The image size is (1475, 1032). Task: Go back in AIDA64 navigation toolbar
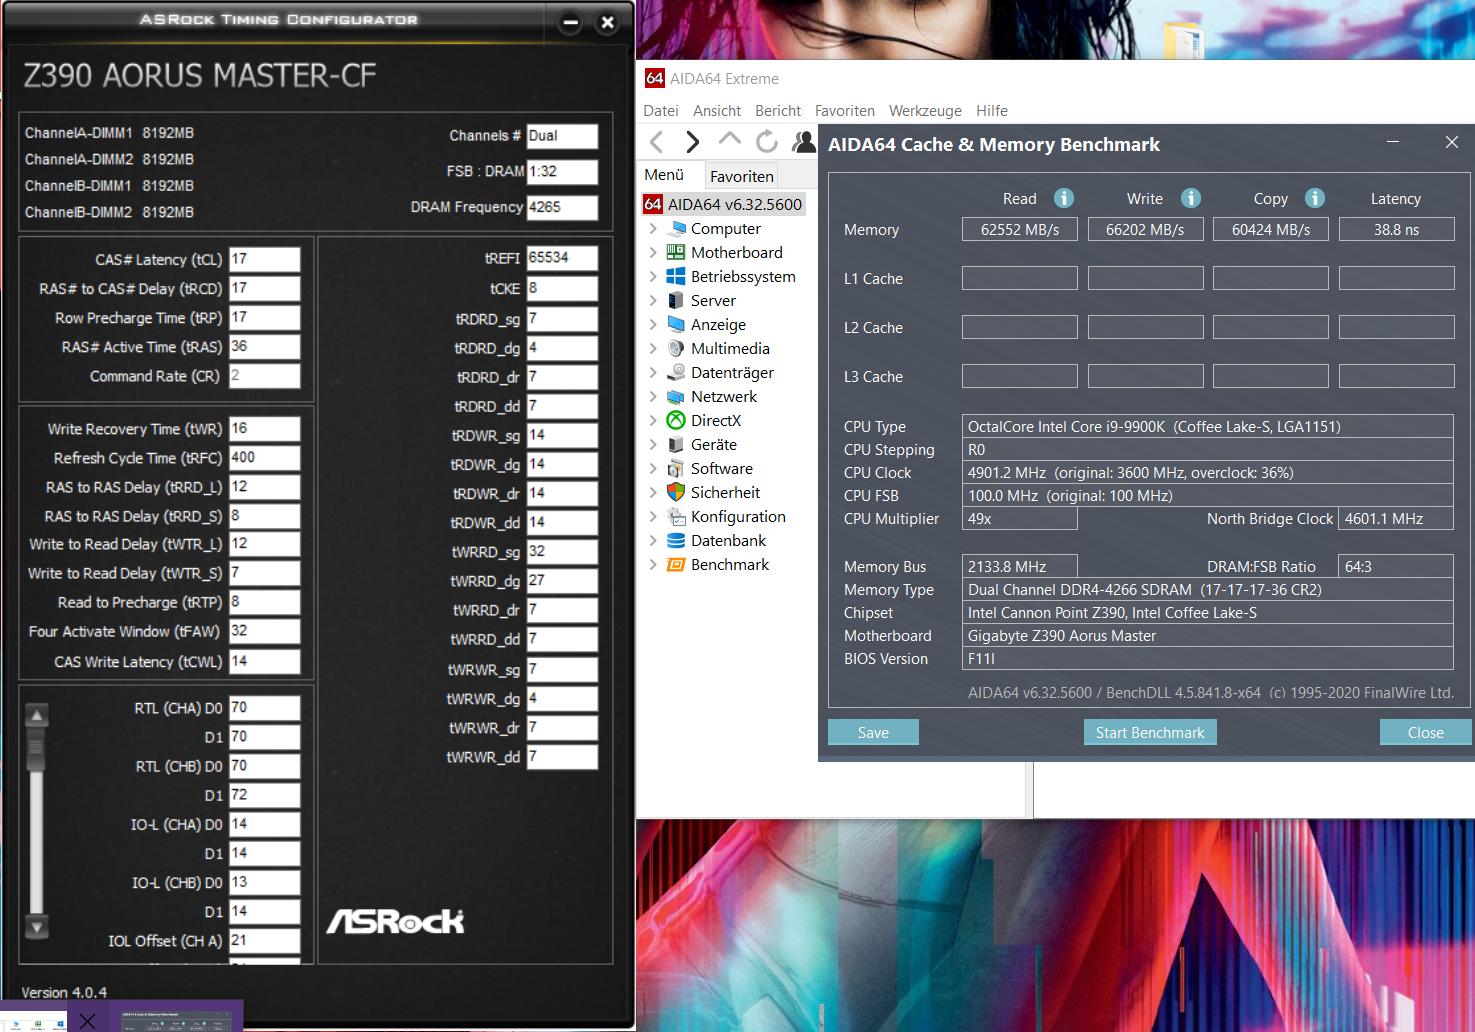coord(657,142)
